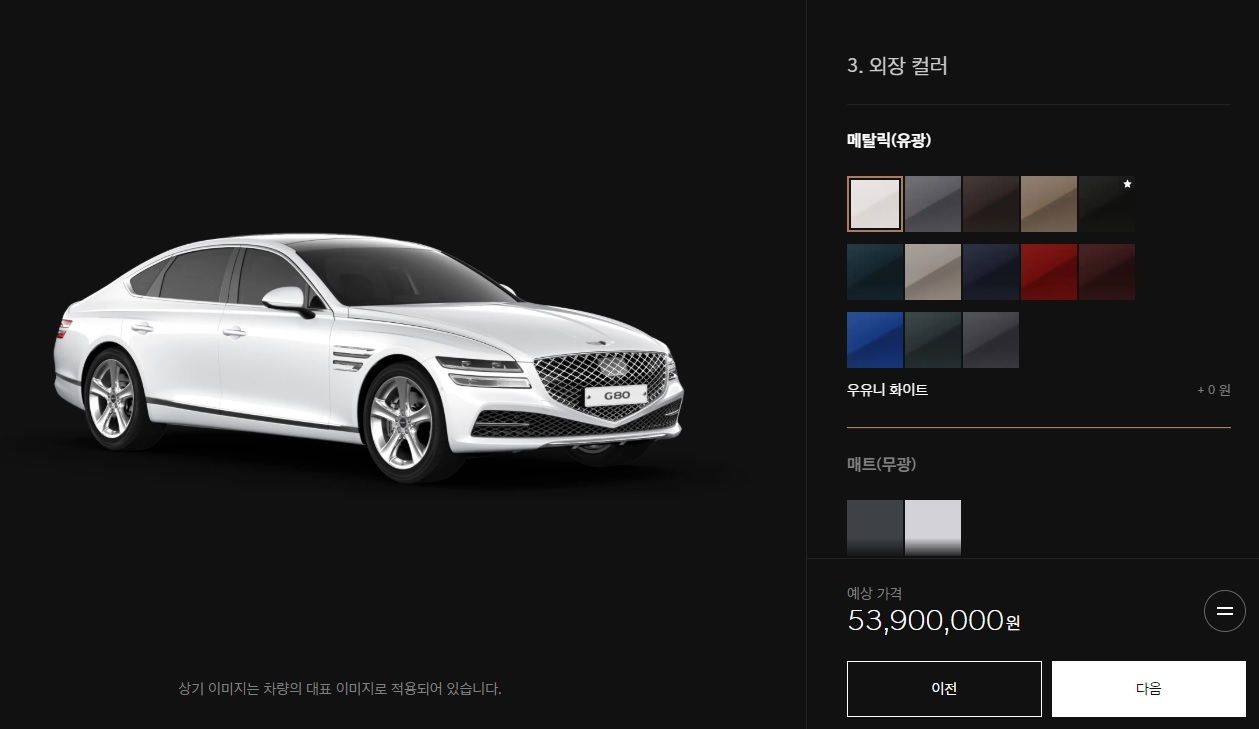This screenshot has height=729, width=1259.
Task: Select the dark teal metallic swatch
Action: (x=875, y=272)
